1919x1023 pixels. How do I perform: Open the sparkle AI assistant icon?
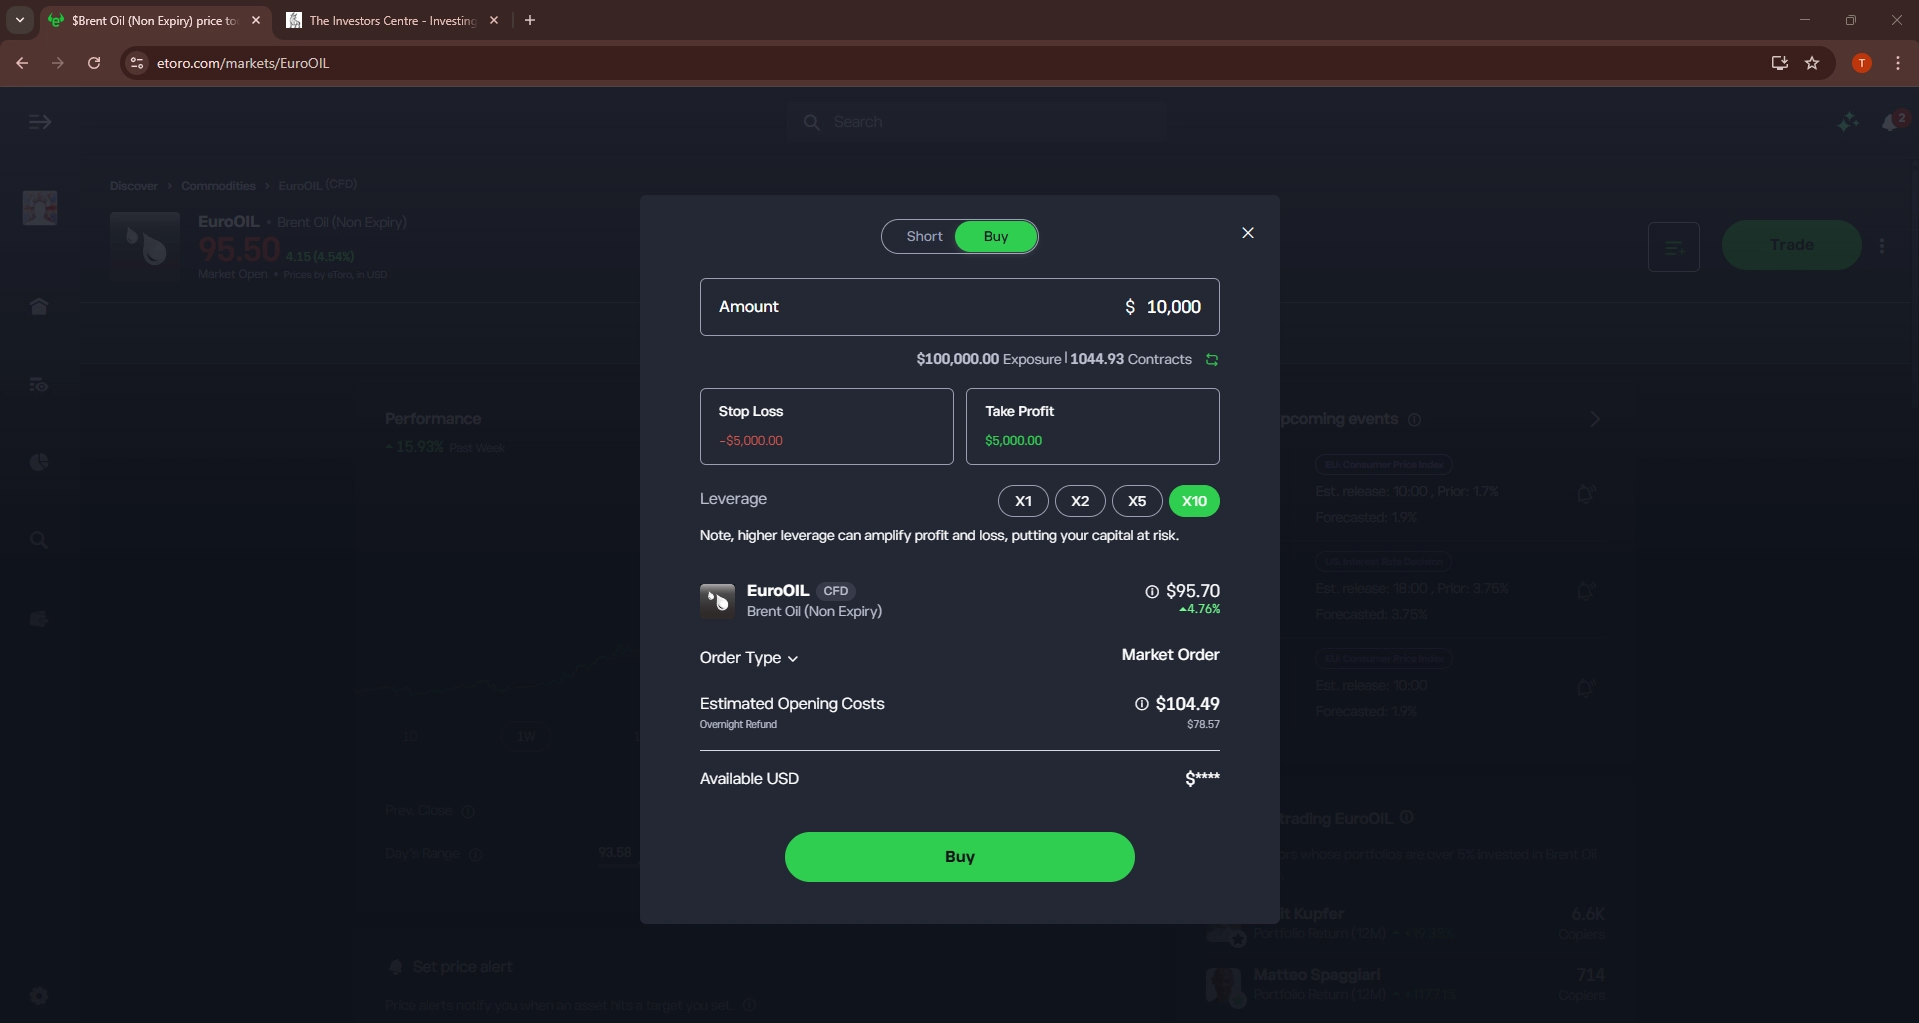tap(1848, 122)
